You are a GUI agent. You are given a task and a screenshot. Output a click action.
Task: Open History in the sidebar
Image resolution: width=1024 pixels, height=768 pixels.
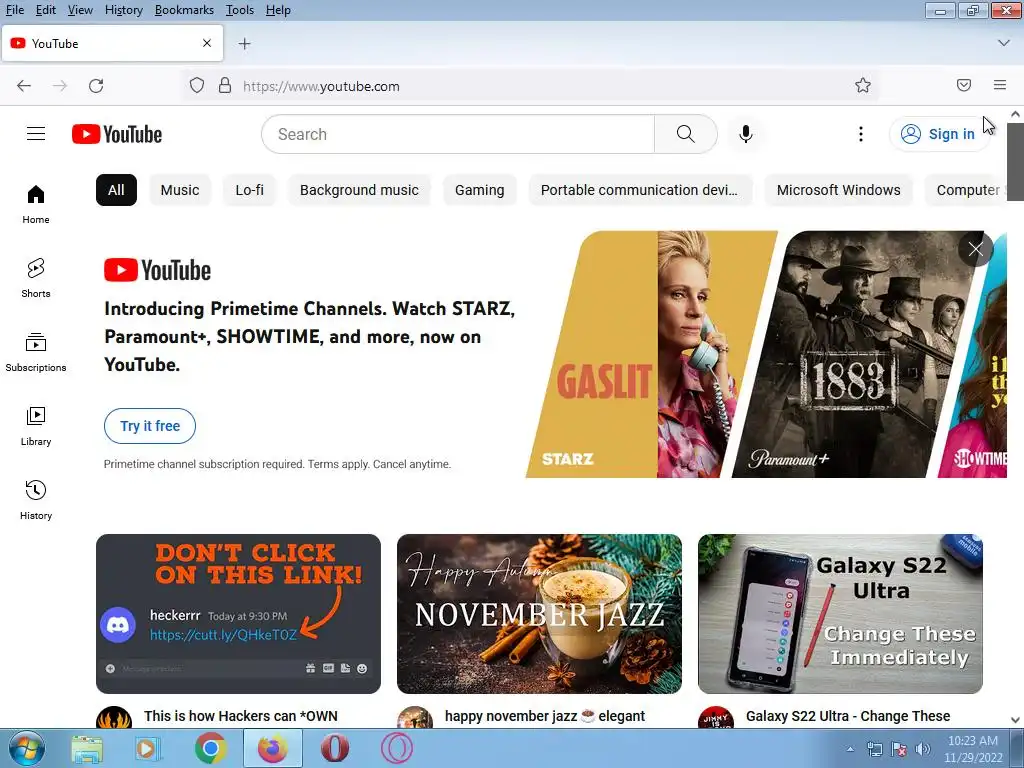(x=36, y=500)
